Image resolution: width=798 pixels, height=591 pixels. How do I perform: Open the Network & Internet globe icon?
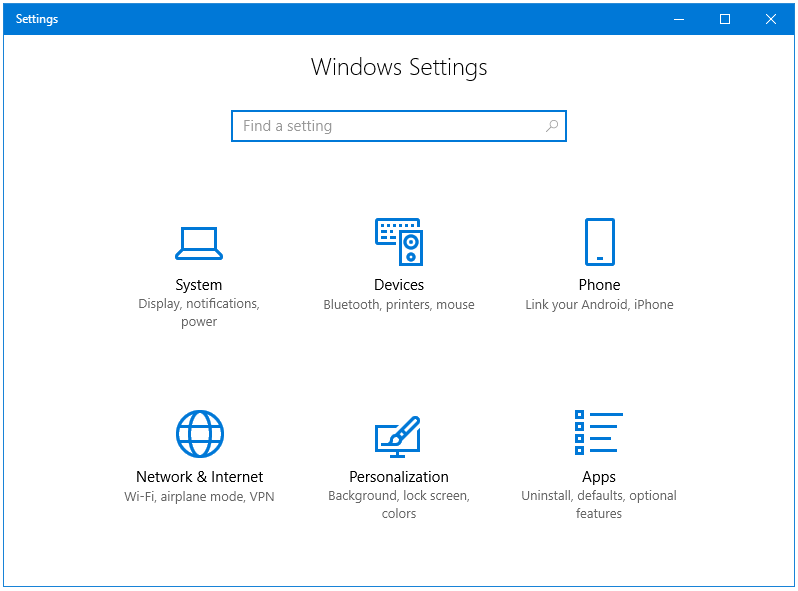200,434
